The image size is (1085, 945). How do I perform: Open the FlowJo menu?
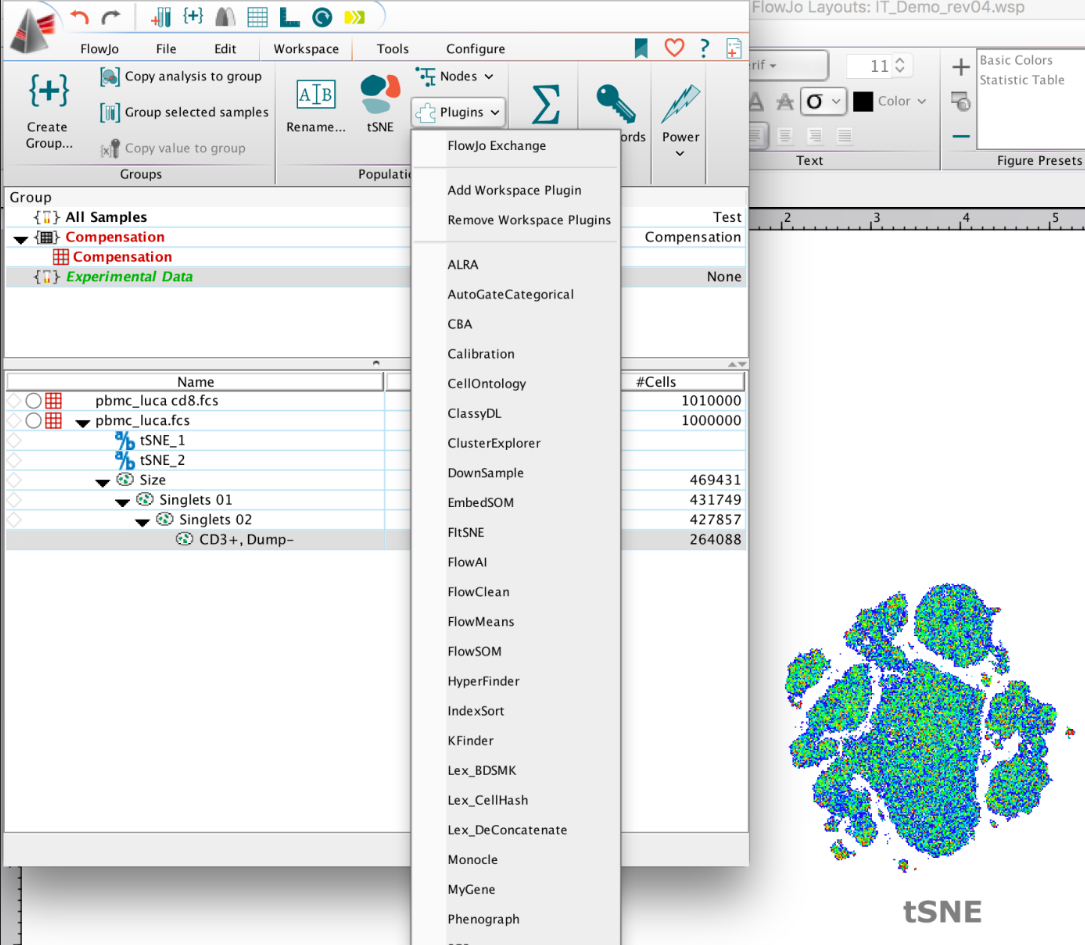(99, 48)
